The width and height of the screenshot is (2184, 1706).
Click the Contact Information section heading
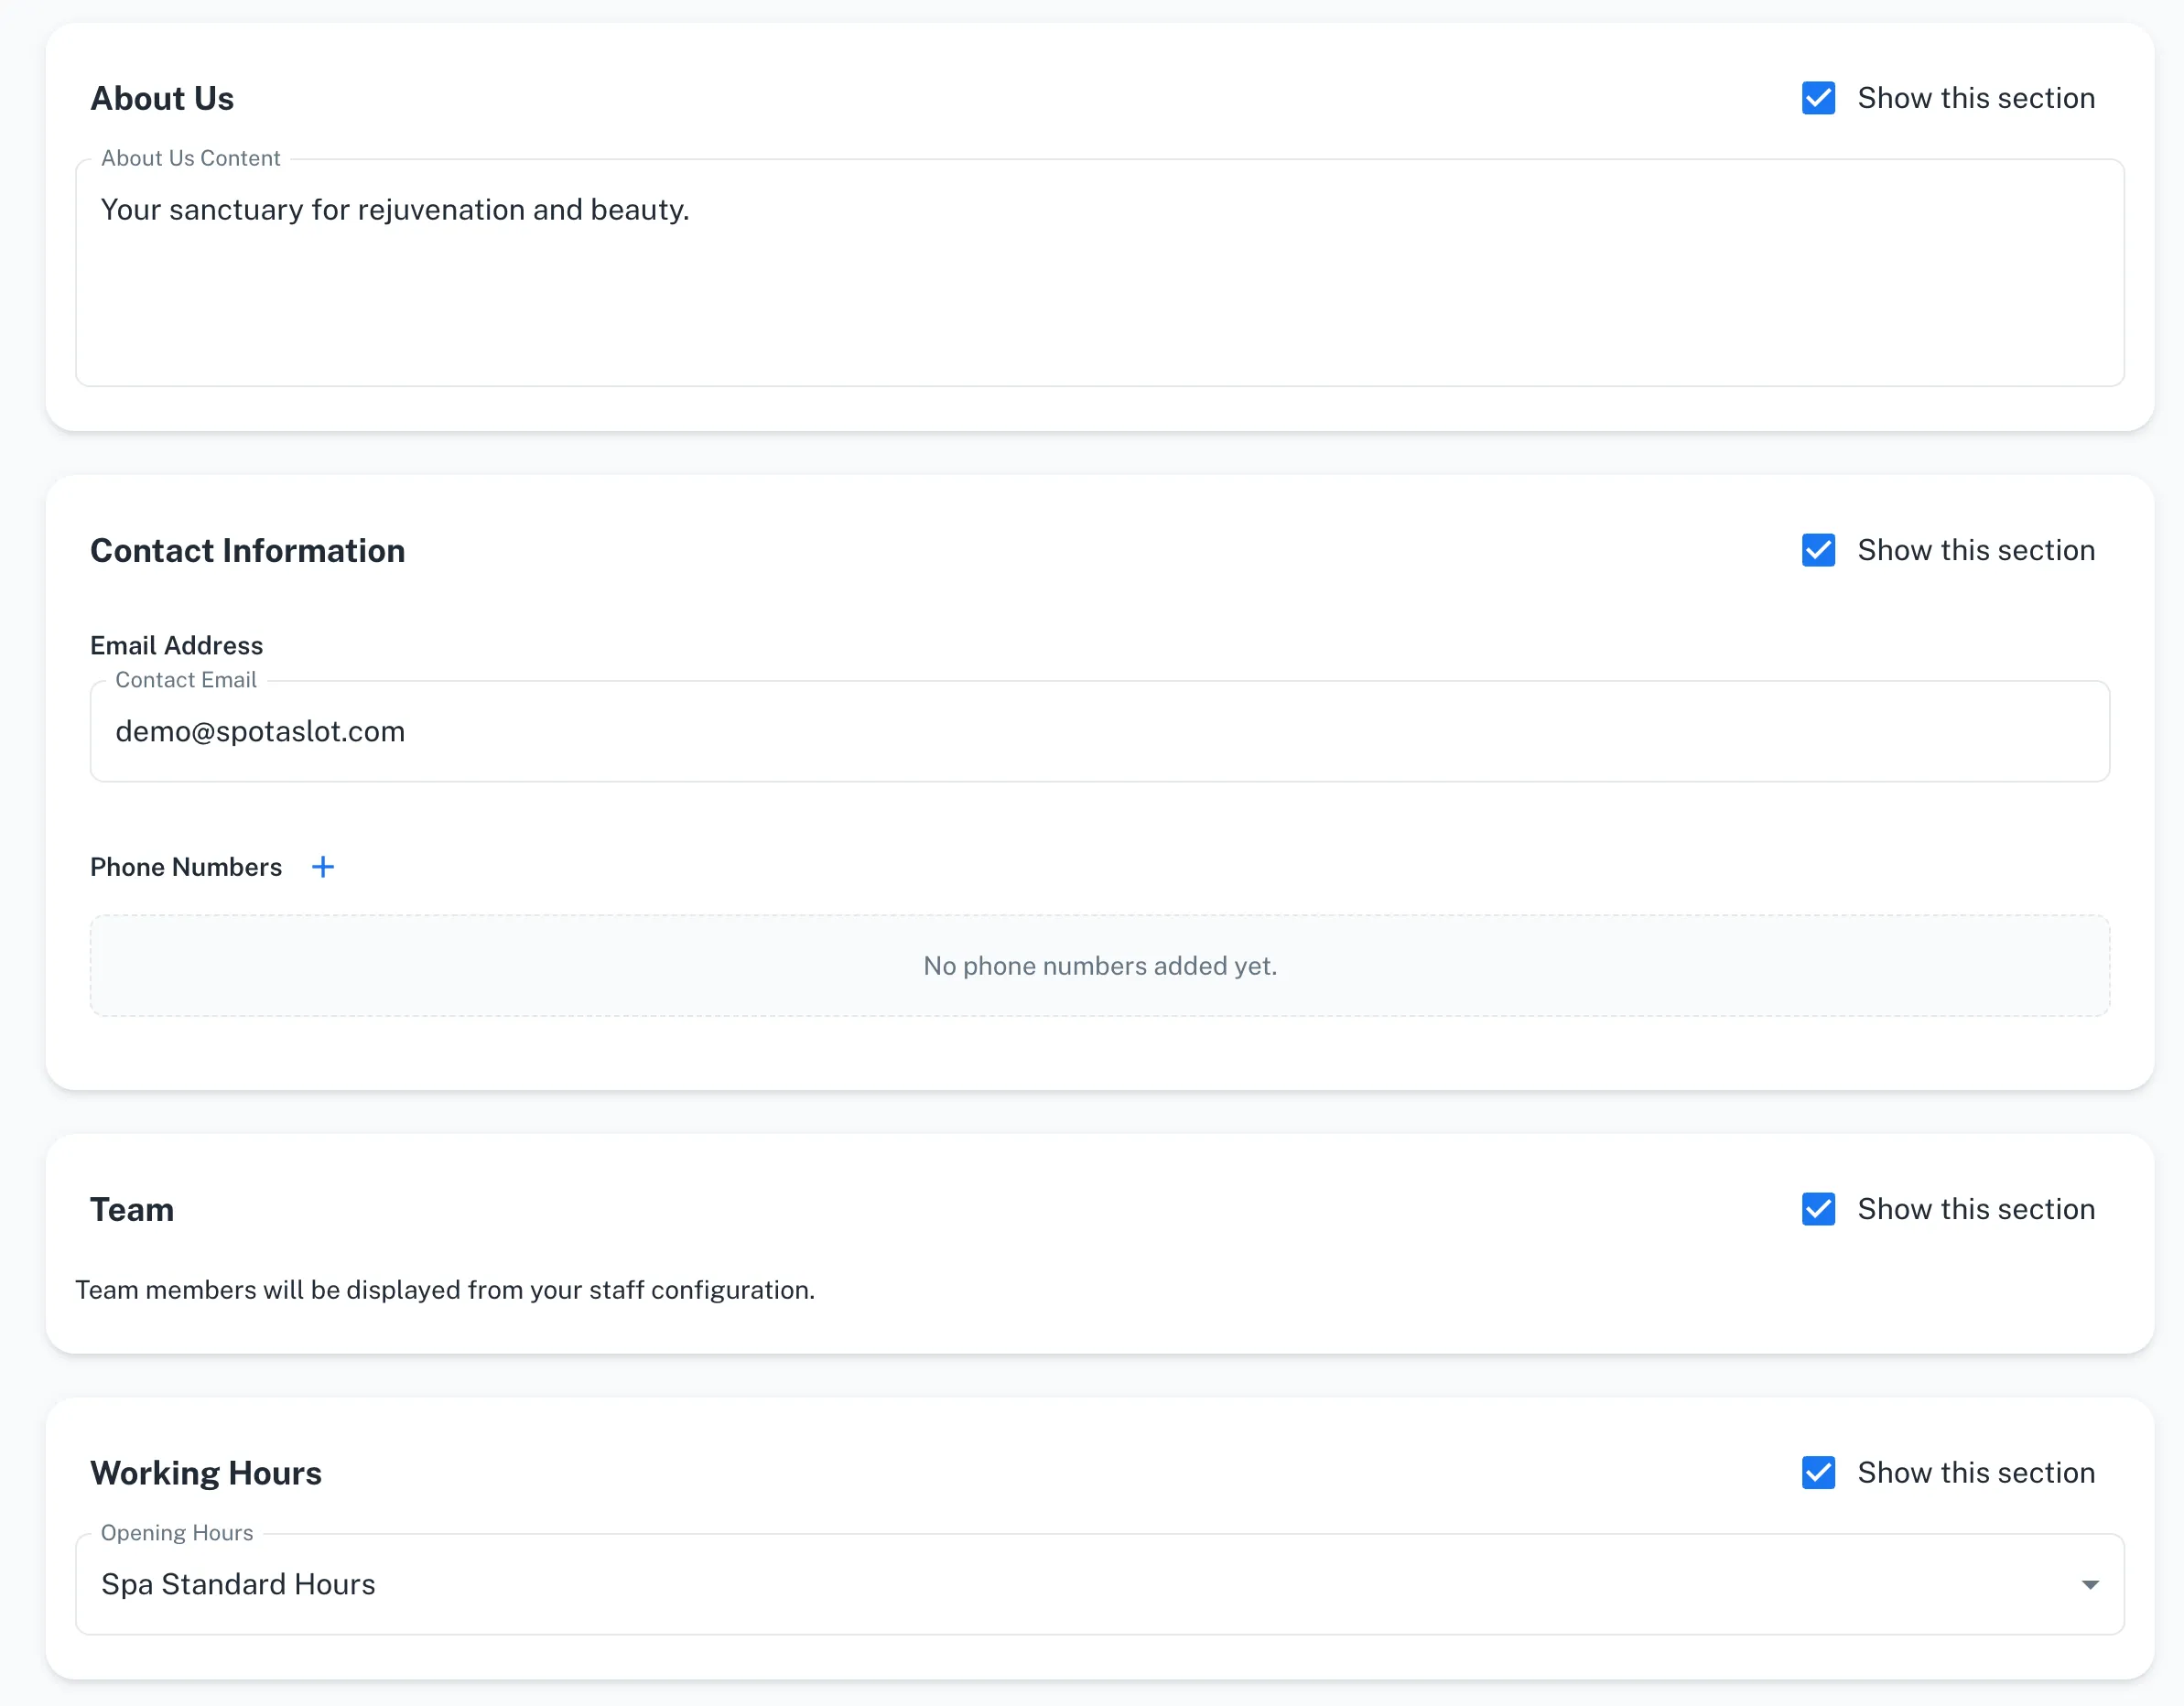click(247, 549)
